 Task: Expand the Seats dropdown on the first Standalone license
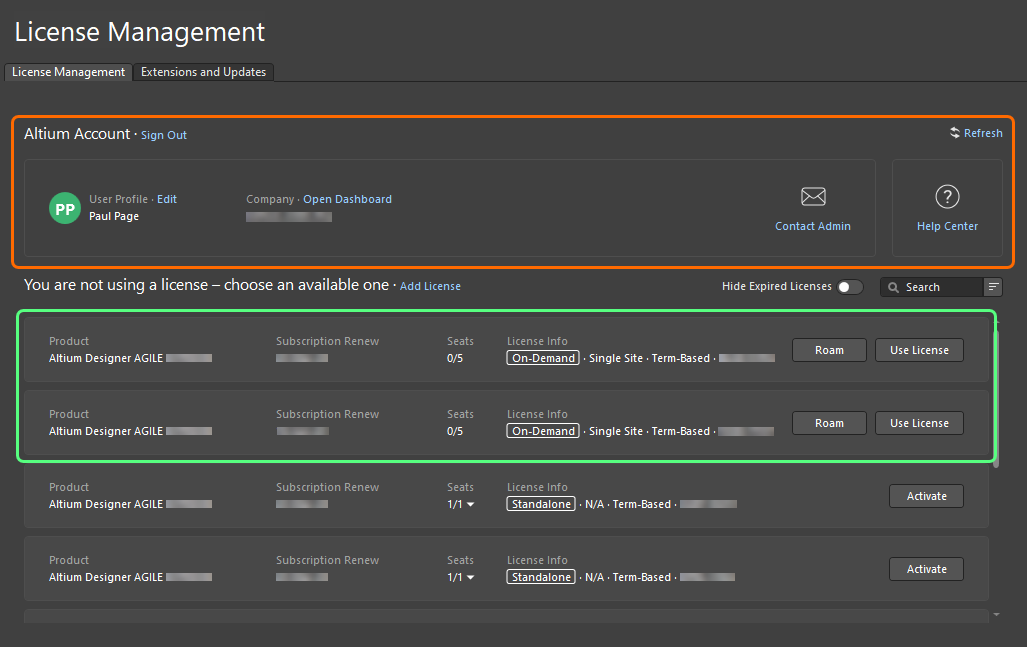click(471, 504)
